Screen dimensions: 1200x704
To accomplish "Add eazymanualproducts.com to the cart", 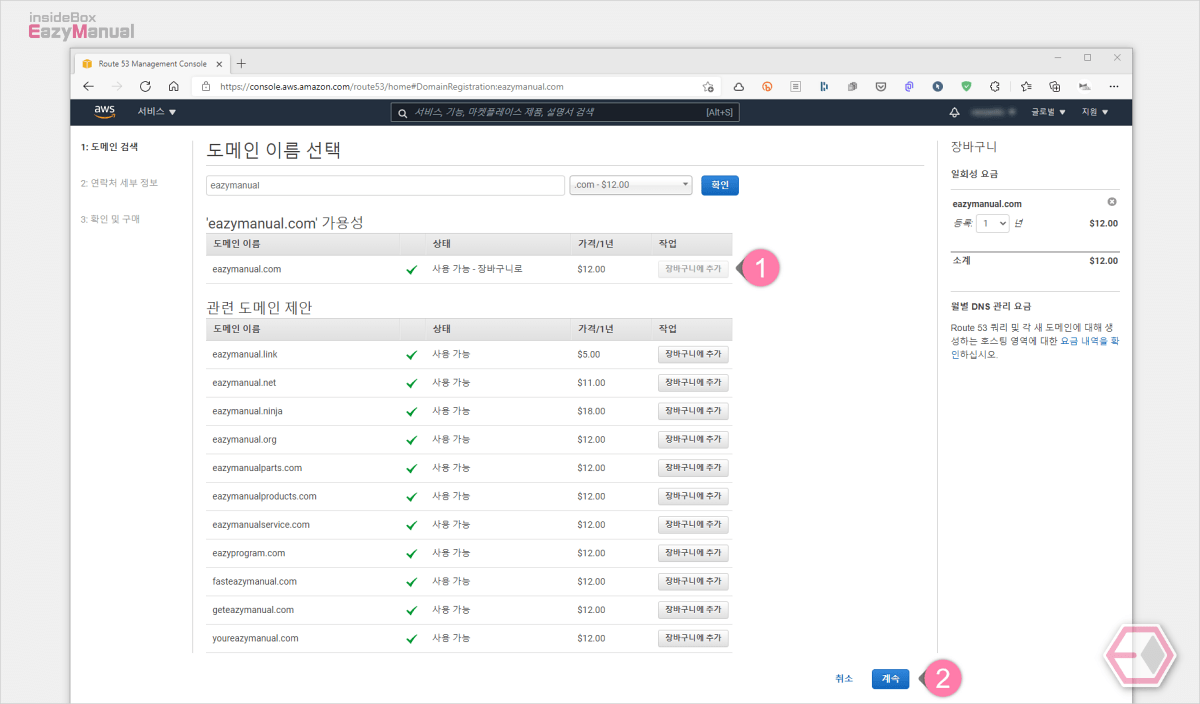I will (x=693, y=496).
